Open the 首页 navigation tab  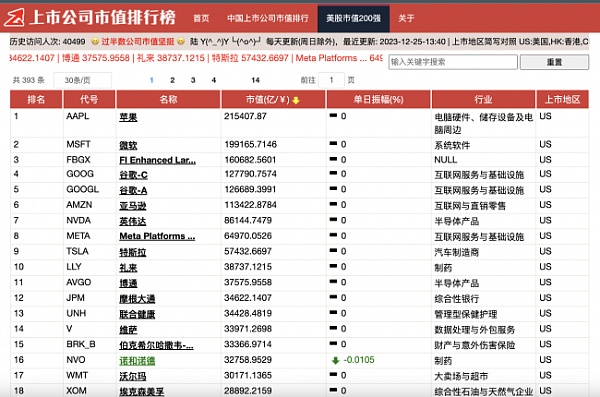pos(201,18)
